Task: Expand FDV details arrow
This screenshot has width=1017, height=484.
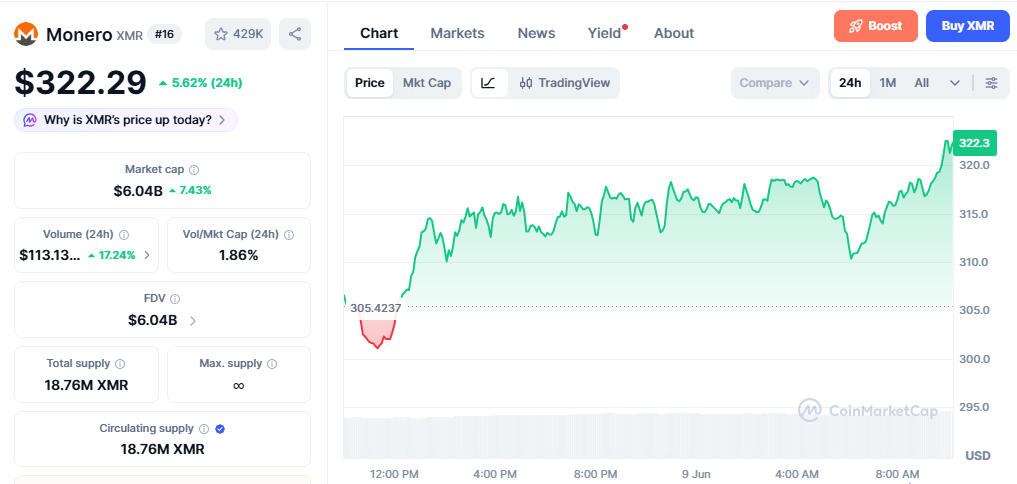Action: click(193, 320)
